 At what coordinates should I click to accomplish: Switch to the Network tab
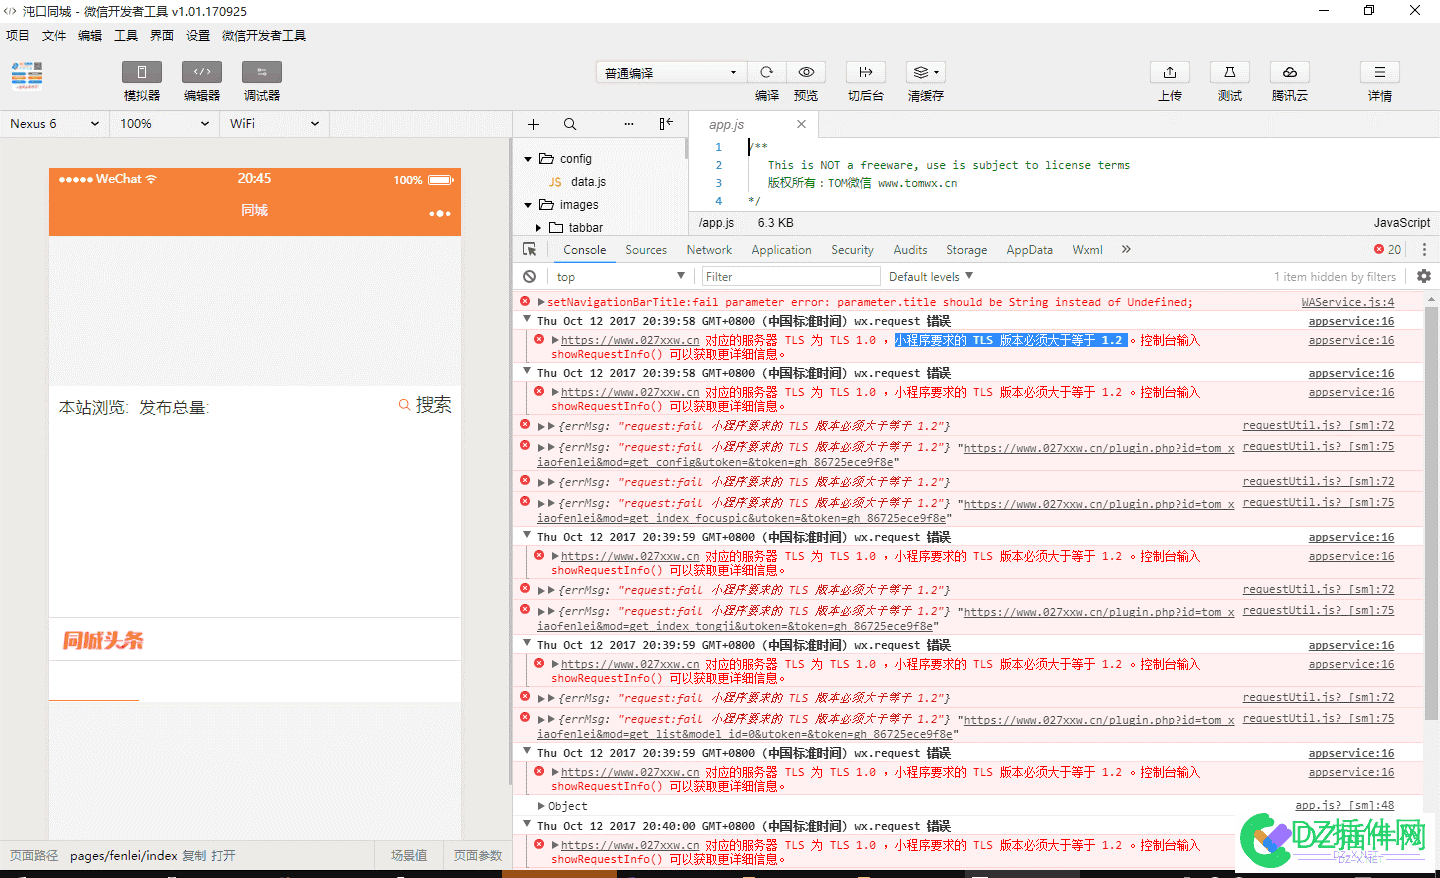tap(709, 250)
